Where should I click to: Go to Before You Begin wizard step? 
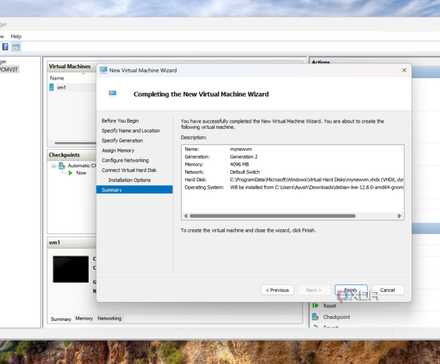[120, 121]
